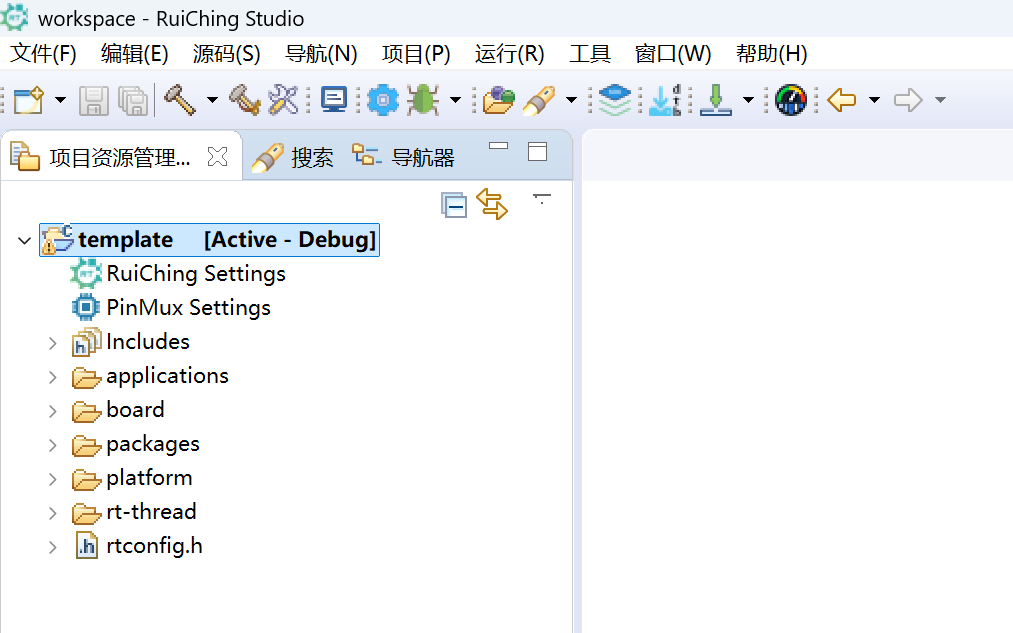The height and width of the screenshot is (633, 1013).
Task: Click the debug bug icon
Action: tap(423, 99)
